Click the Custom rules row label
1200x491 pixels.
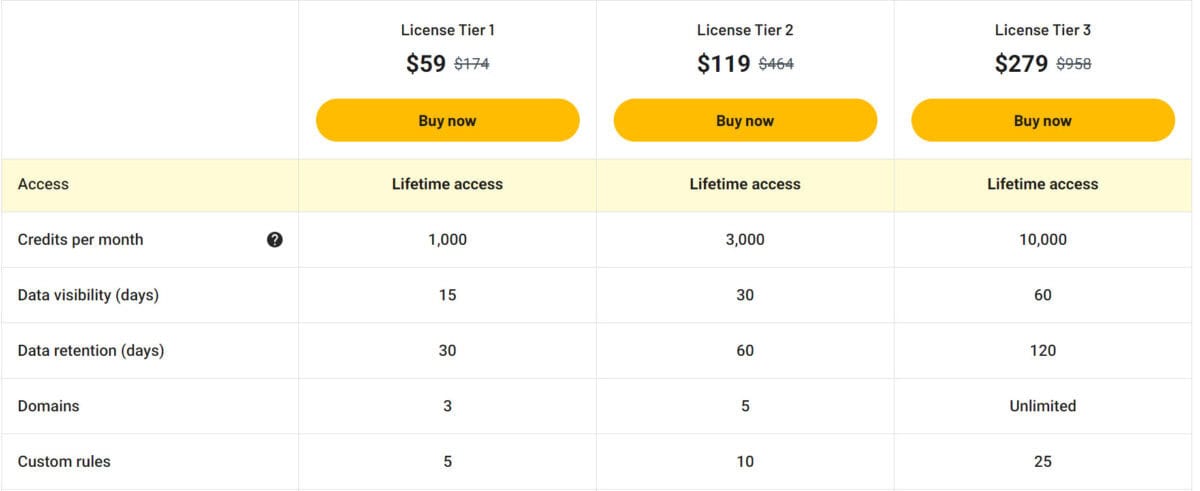[64, 462]
